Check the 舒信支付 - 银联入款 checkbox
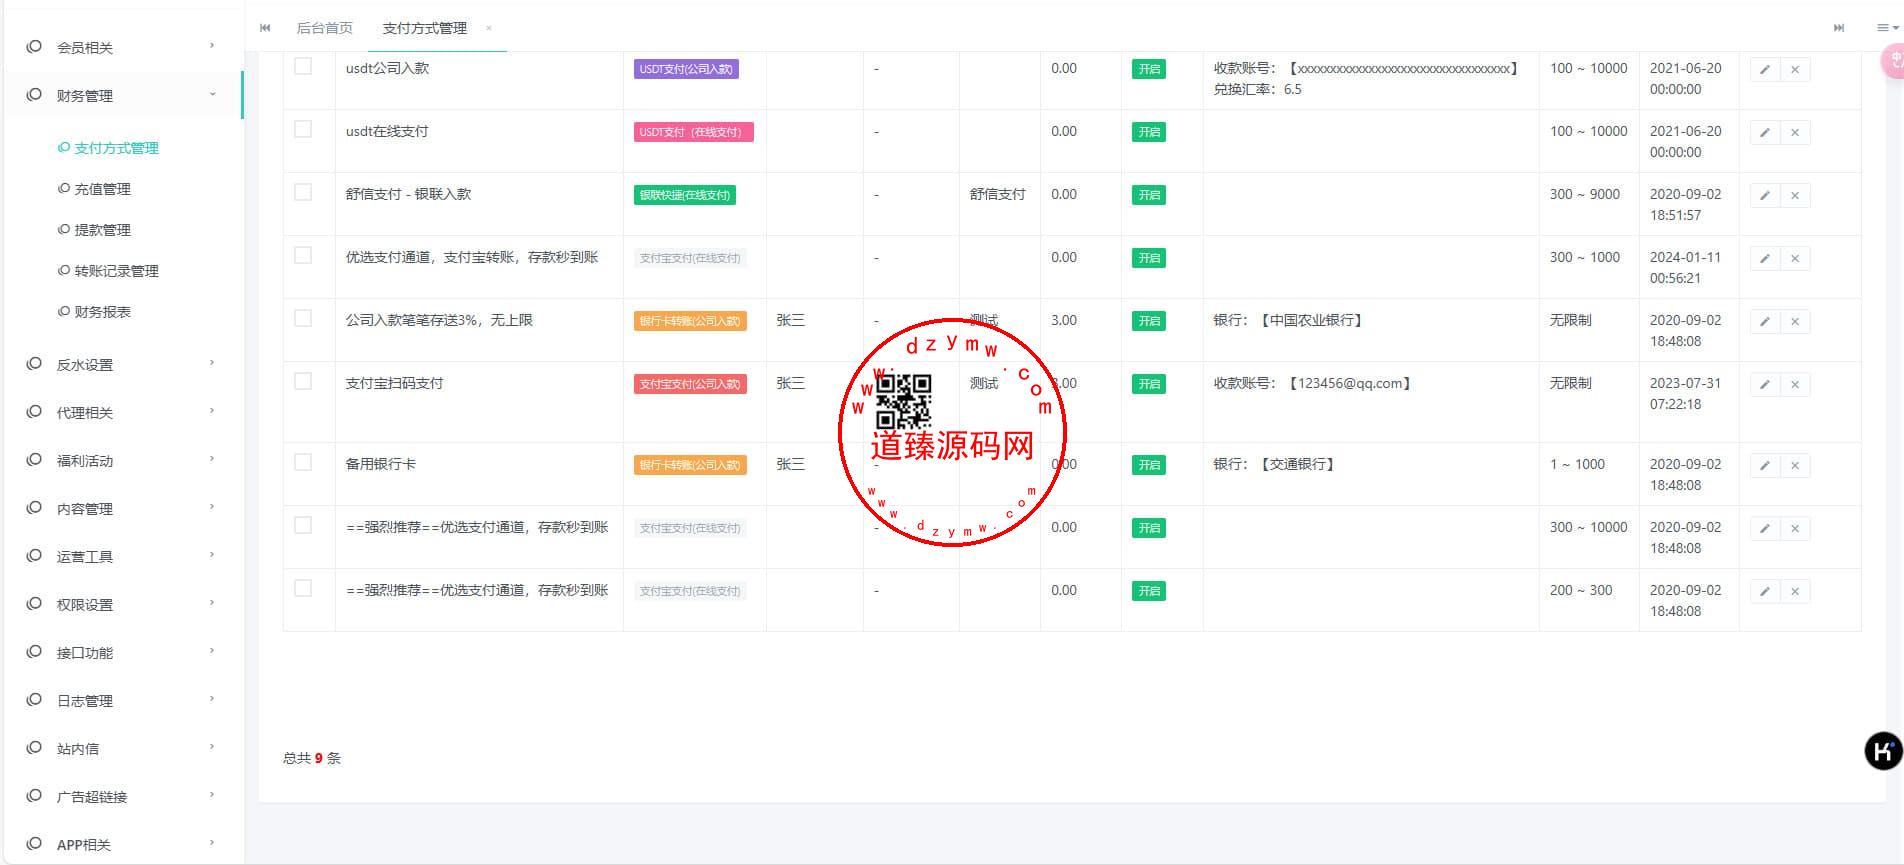The width and height of the screenshot is (1904, 865). [x=303, y=192]
